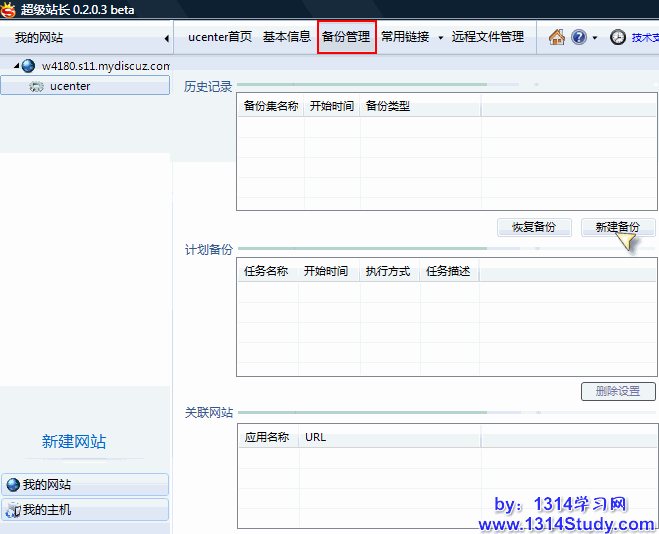
Task: Open the 基本信息 tab
Action: point(287,37)
